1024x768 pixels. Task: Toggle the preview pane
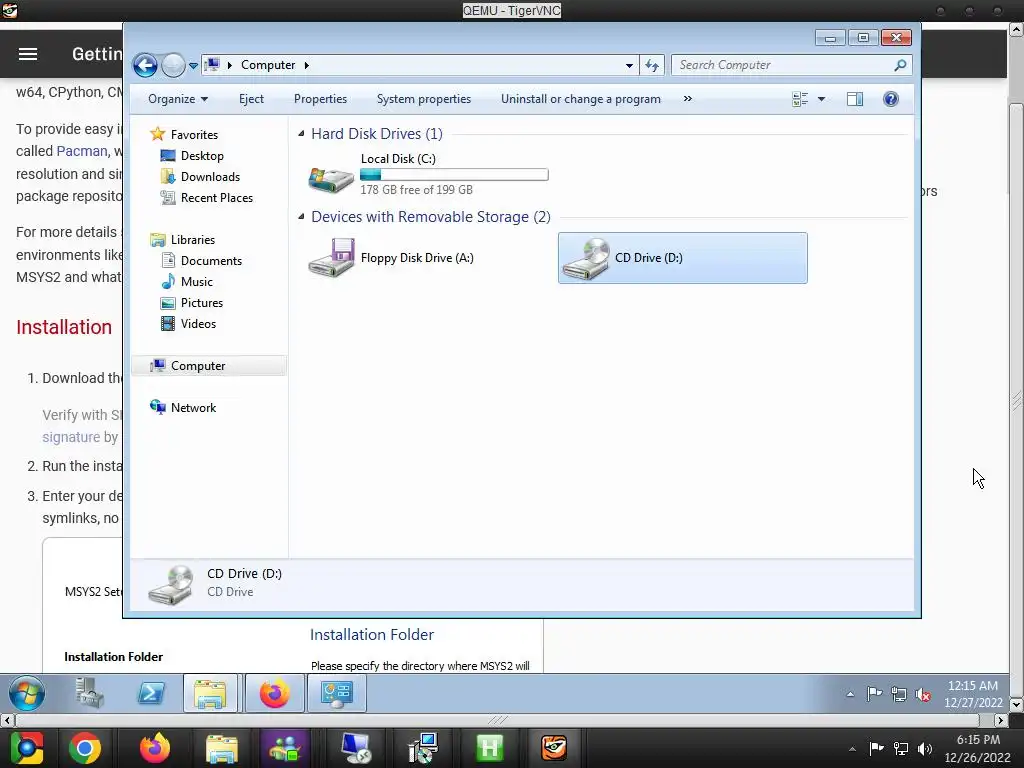855,99
